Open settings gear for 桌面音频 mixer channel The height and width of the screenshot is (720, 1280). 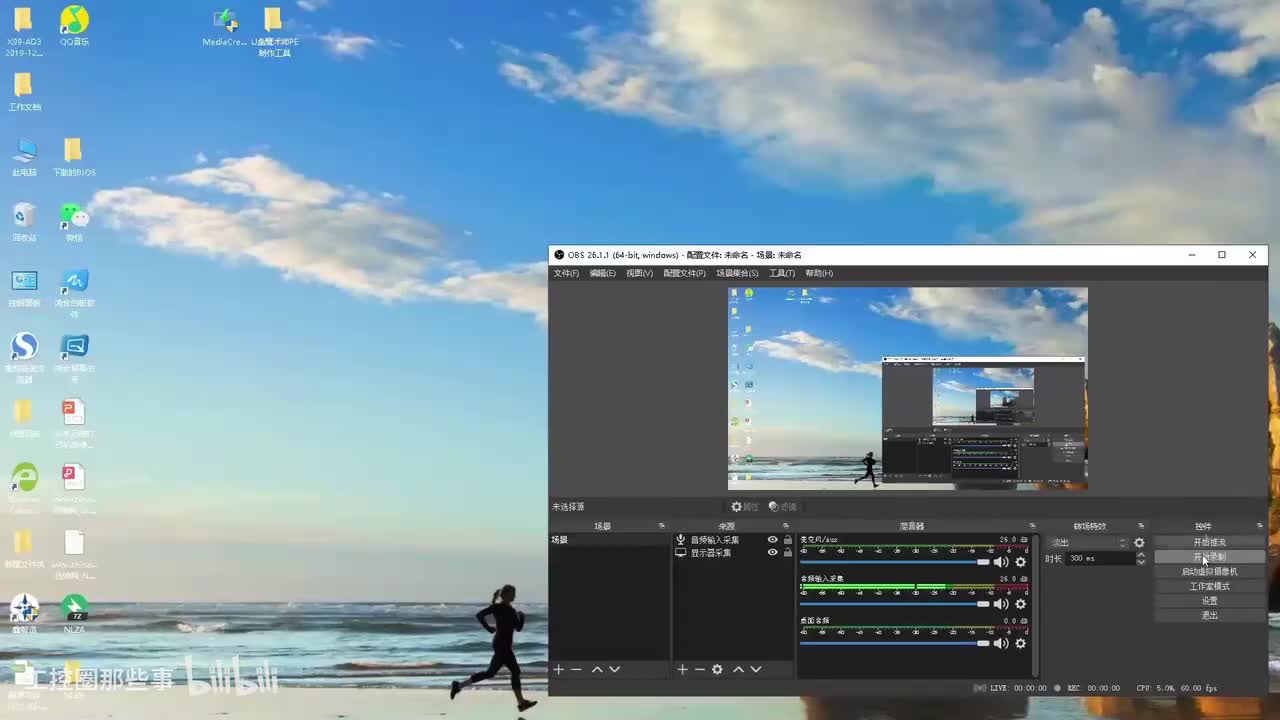tap(1020, 643)
